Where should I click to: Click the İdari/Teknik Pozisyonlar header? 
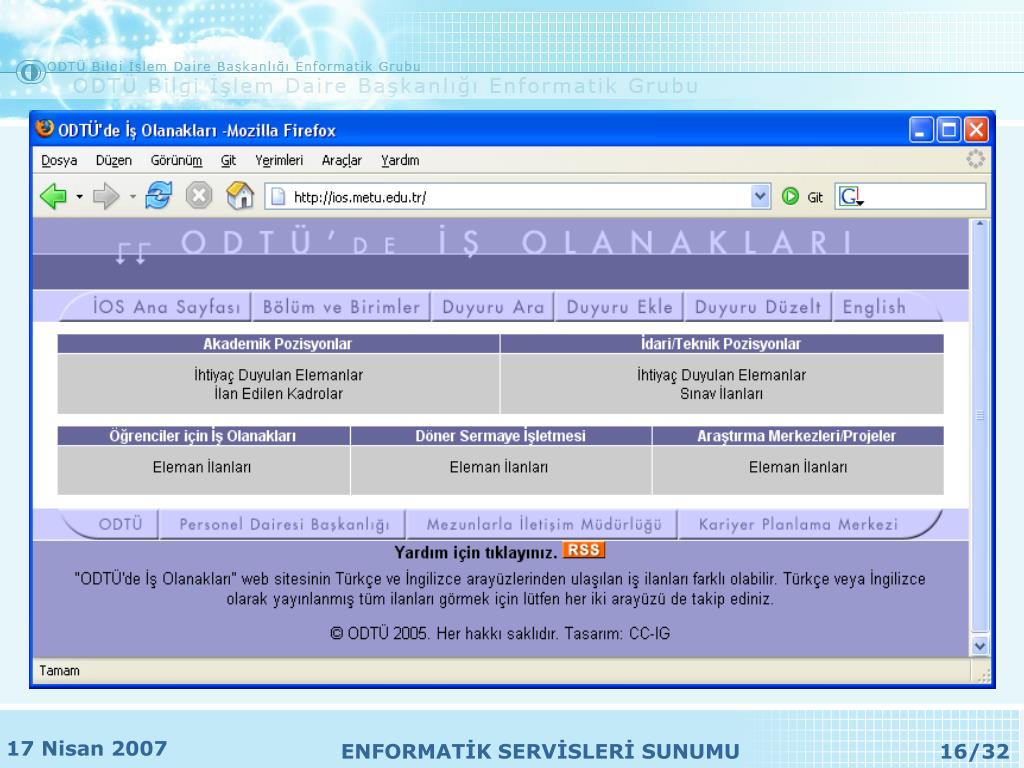720,344
